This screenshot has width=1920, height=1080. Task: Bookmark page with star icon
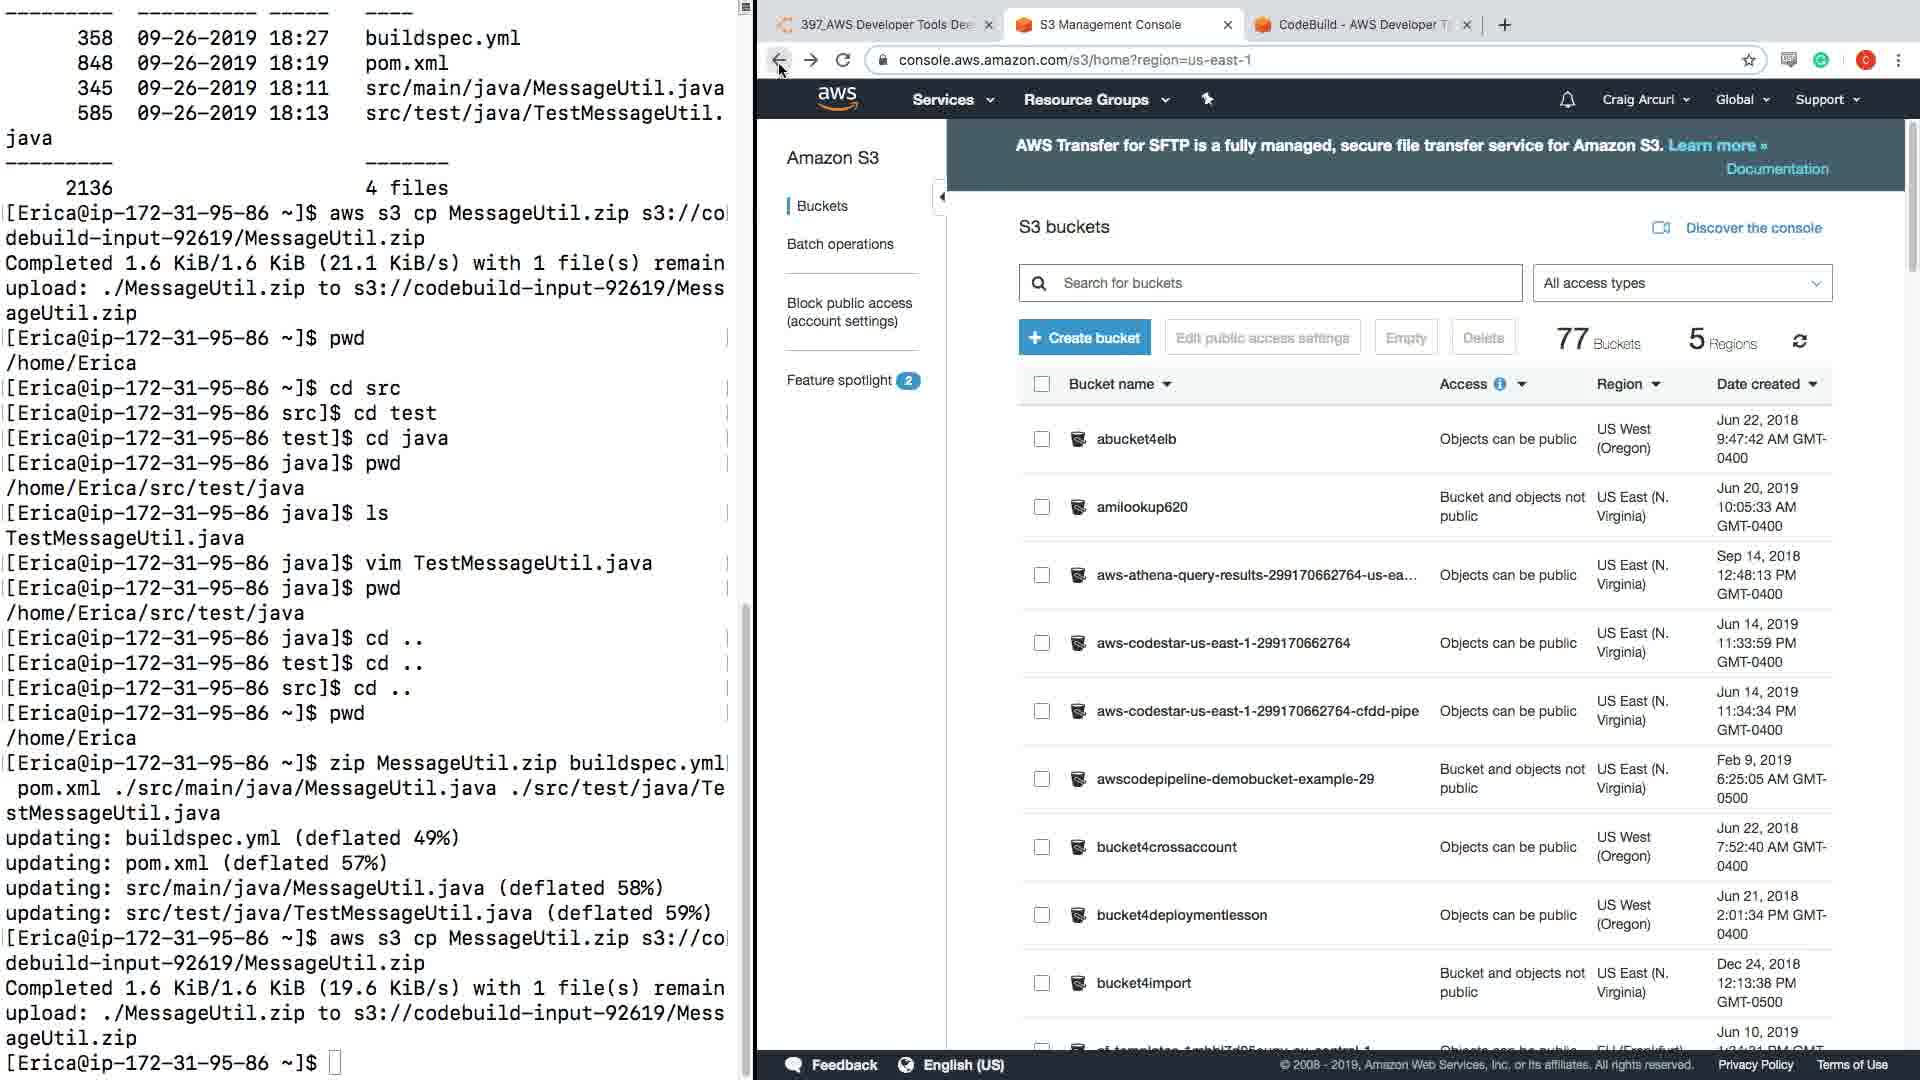coord(1748,60)
